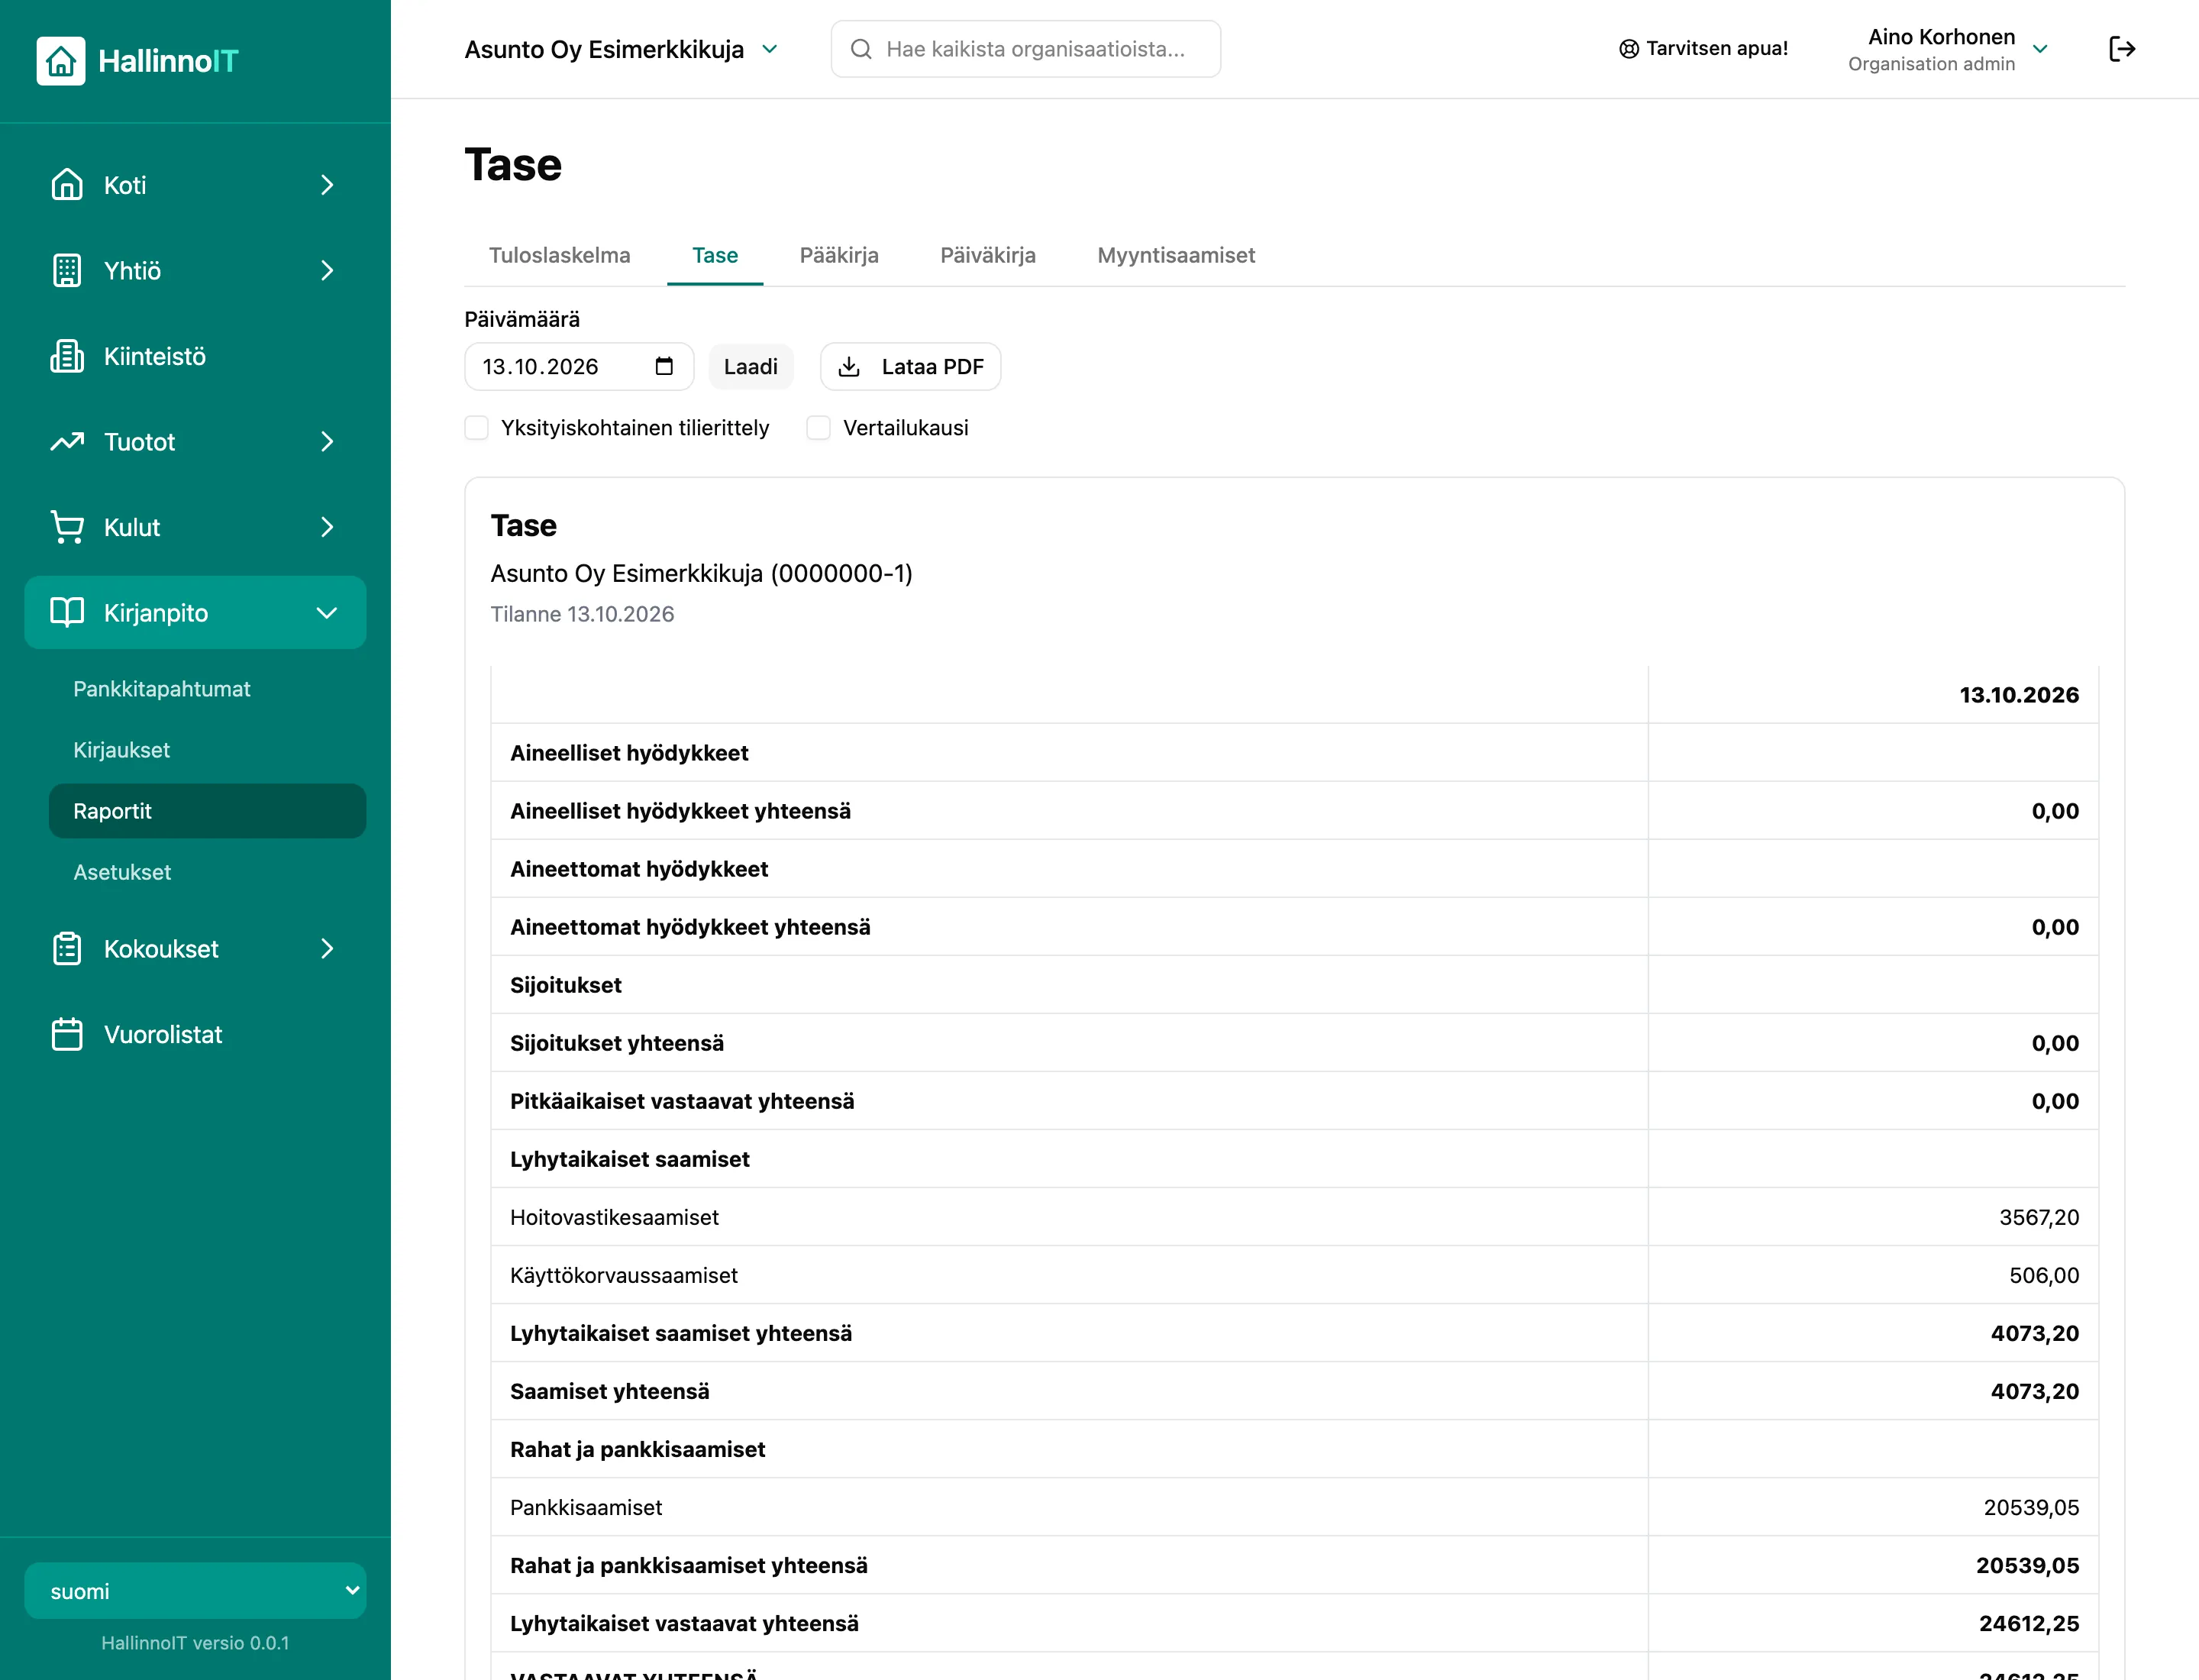Switch to the Tuloslaskelma tab
Image resolution: width=2199 pixels, height=1680 pixels.
coord(559,255)
